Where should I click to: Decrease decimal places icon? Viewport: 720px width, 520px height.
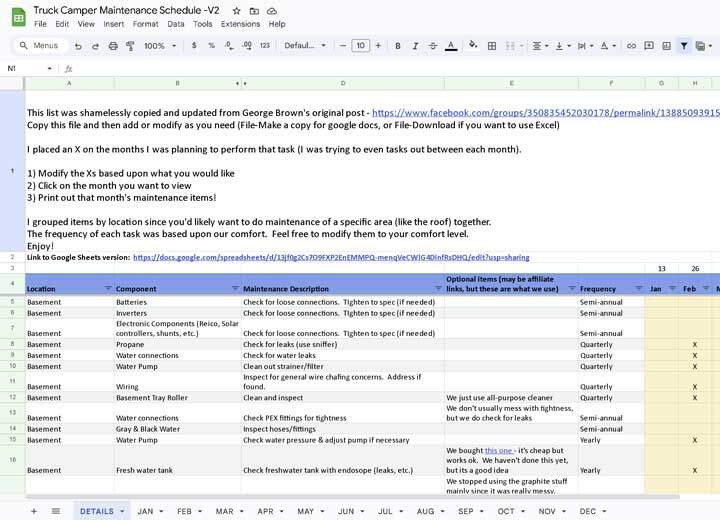(x=229, y=45)
